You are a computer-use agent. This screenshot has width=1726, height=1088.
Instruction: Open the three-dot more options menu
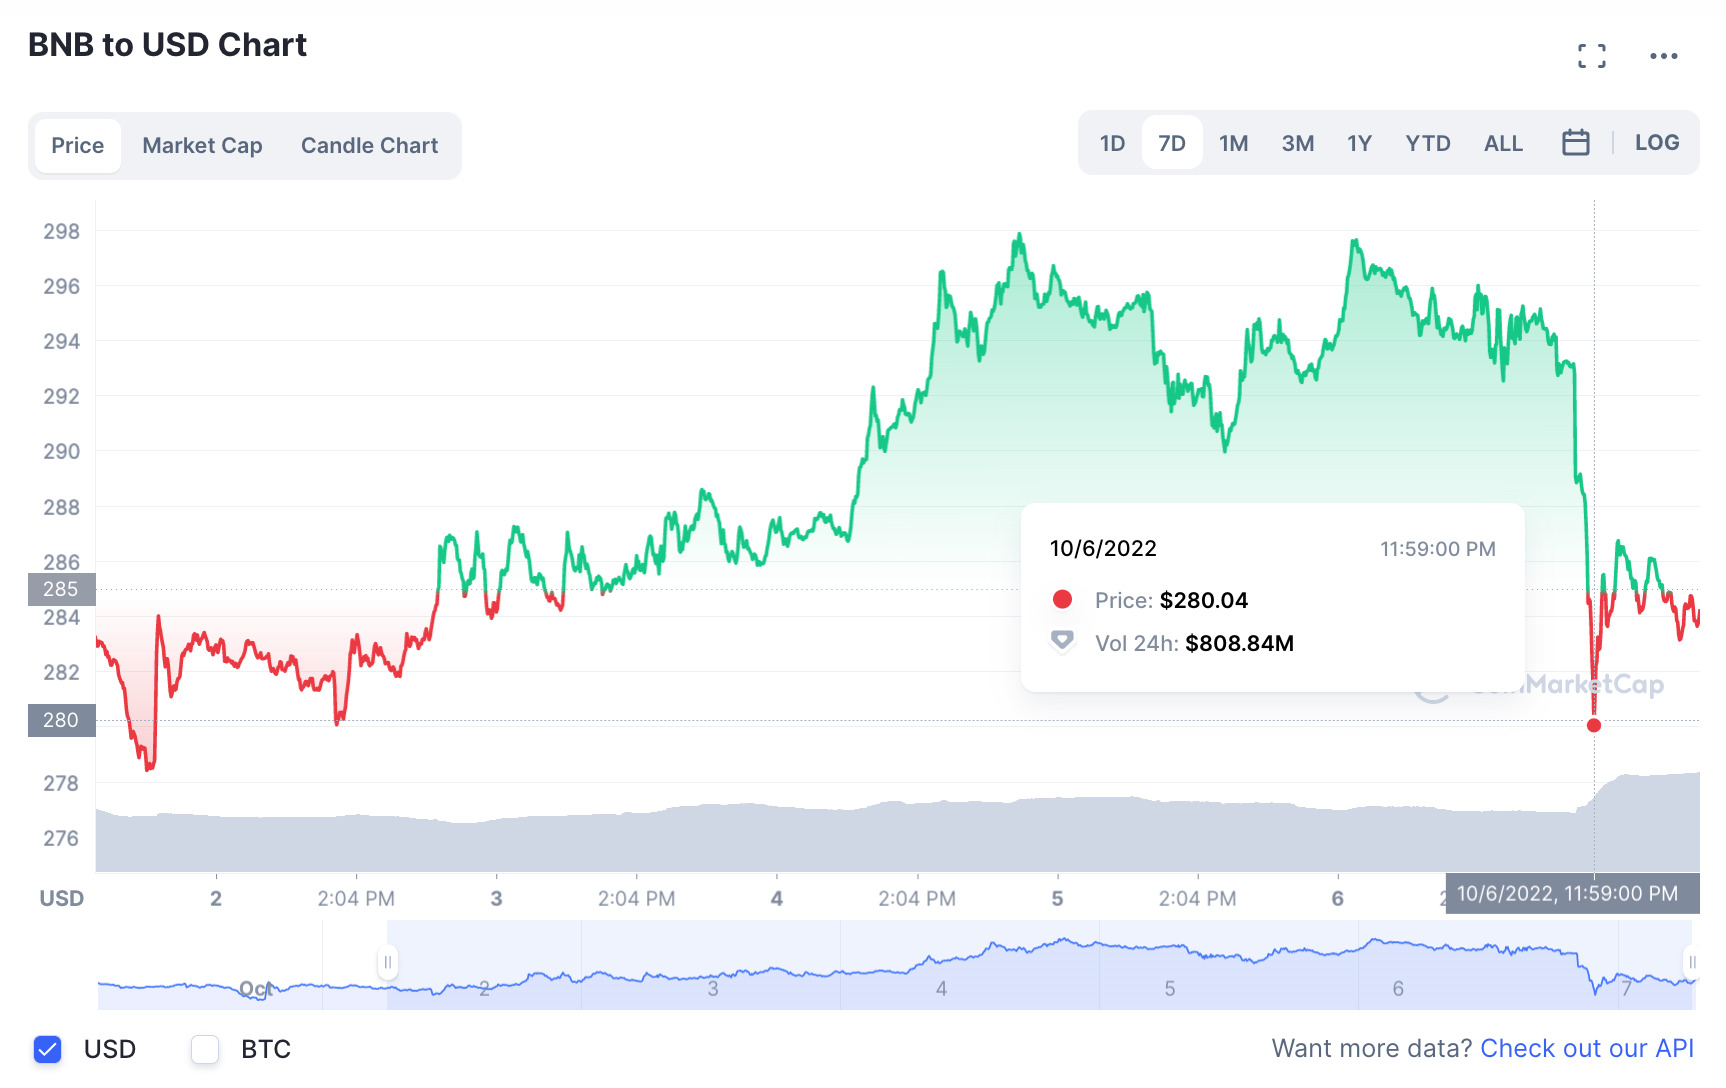(x=1664, y=56)
